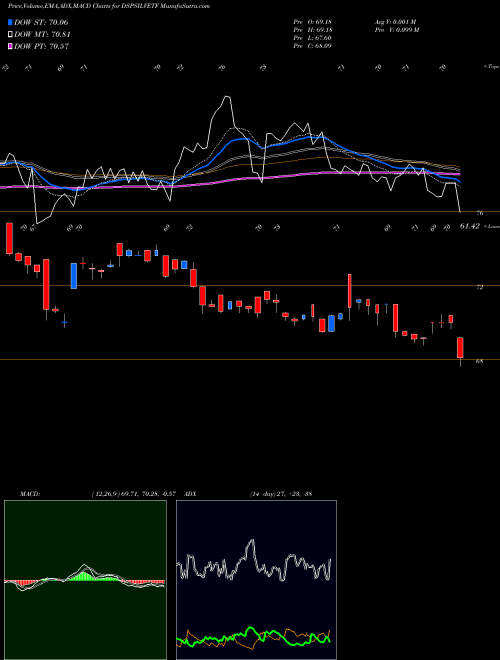Open the ADX indicator chart panel

coord(256,580)
